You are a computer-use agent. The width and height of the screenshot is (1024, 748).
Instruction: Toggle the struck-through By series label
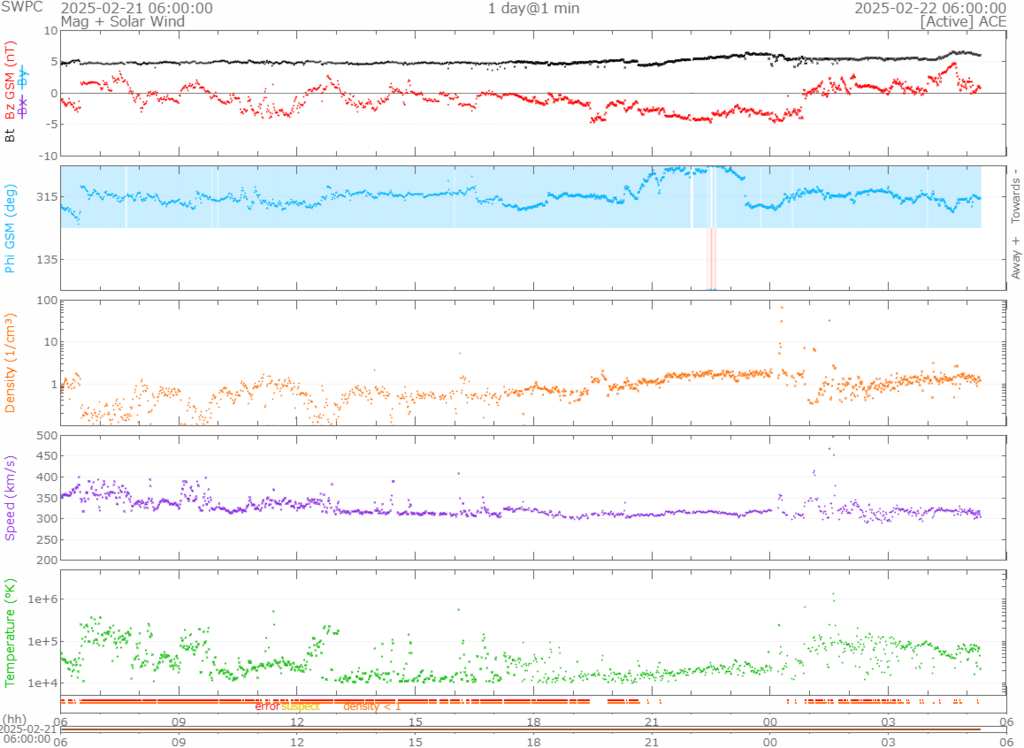pos(23,78)
